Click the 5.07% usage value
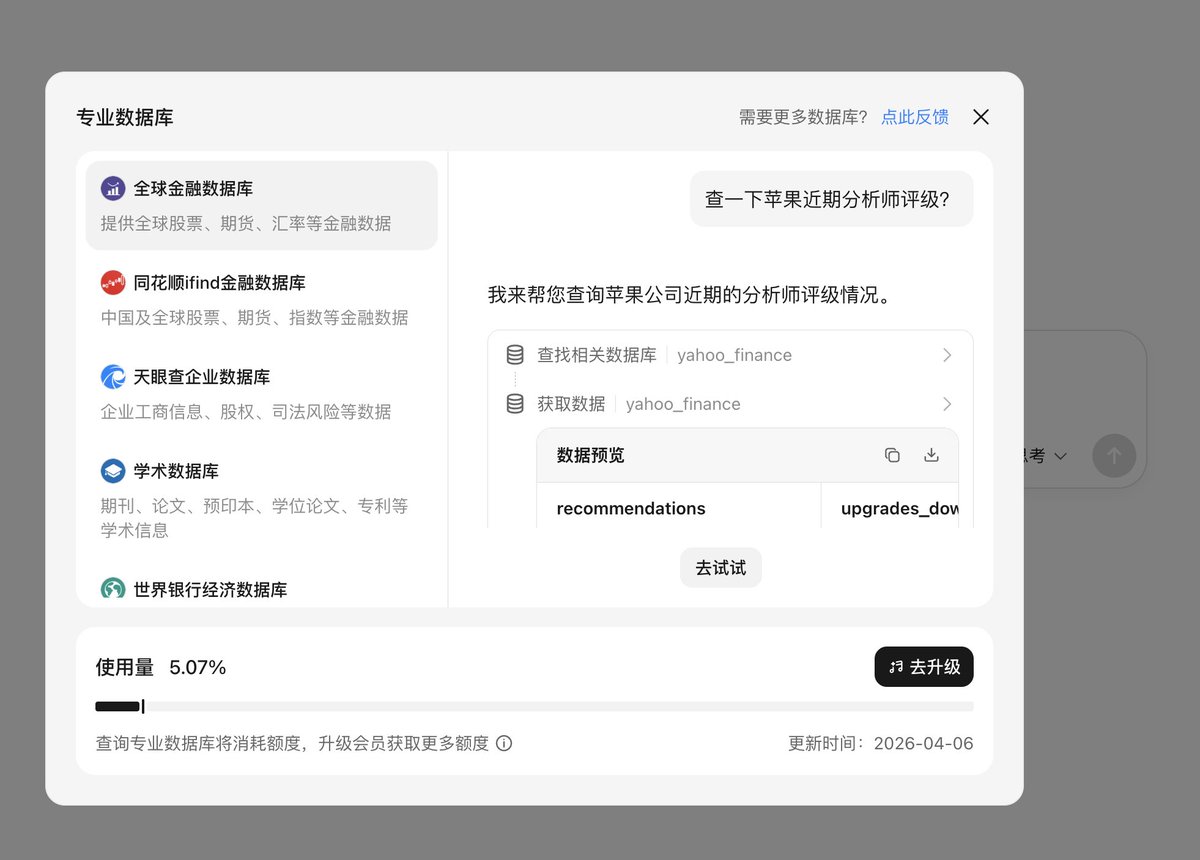This screenshot has height=860, width=1200. pyautogui.click(x=198, y=667)
